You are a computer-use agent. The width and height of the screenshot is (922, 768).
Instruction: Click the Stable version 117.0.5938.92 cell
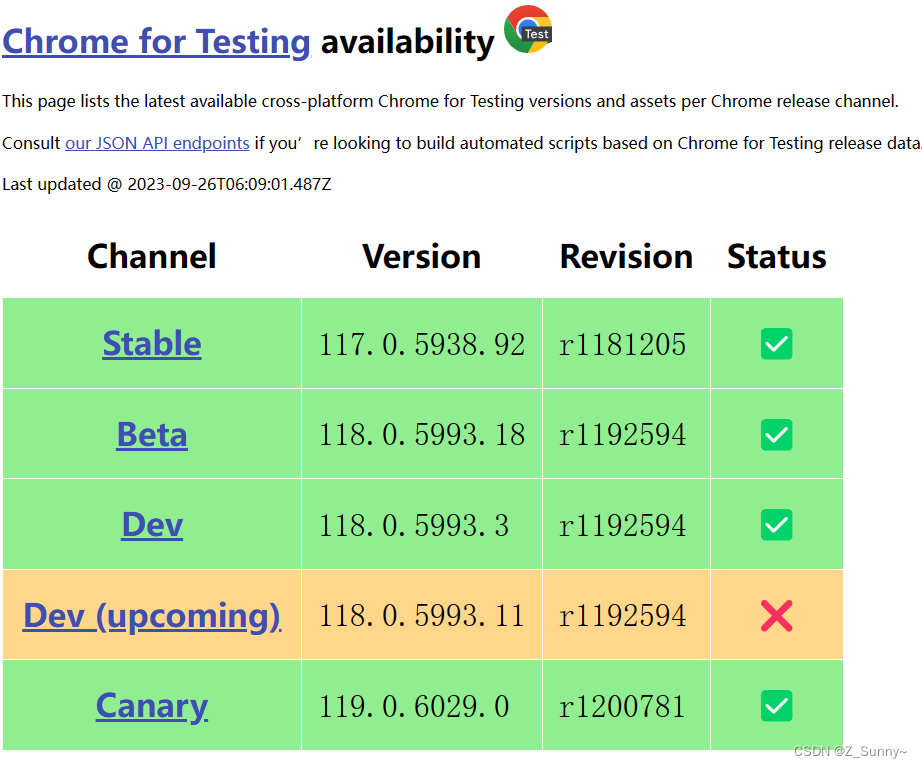point(422,345)
